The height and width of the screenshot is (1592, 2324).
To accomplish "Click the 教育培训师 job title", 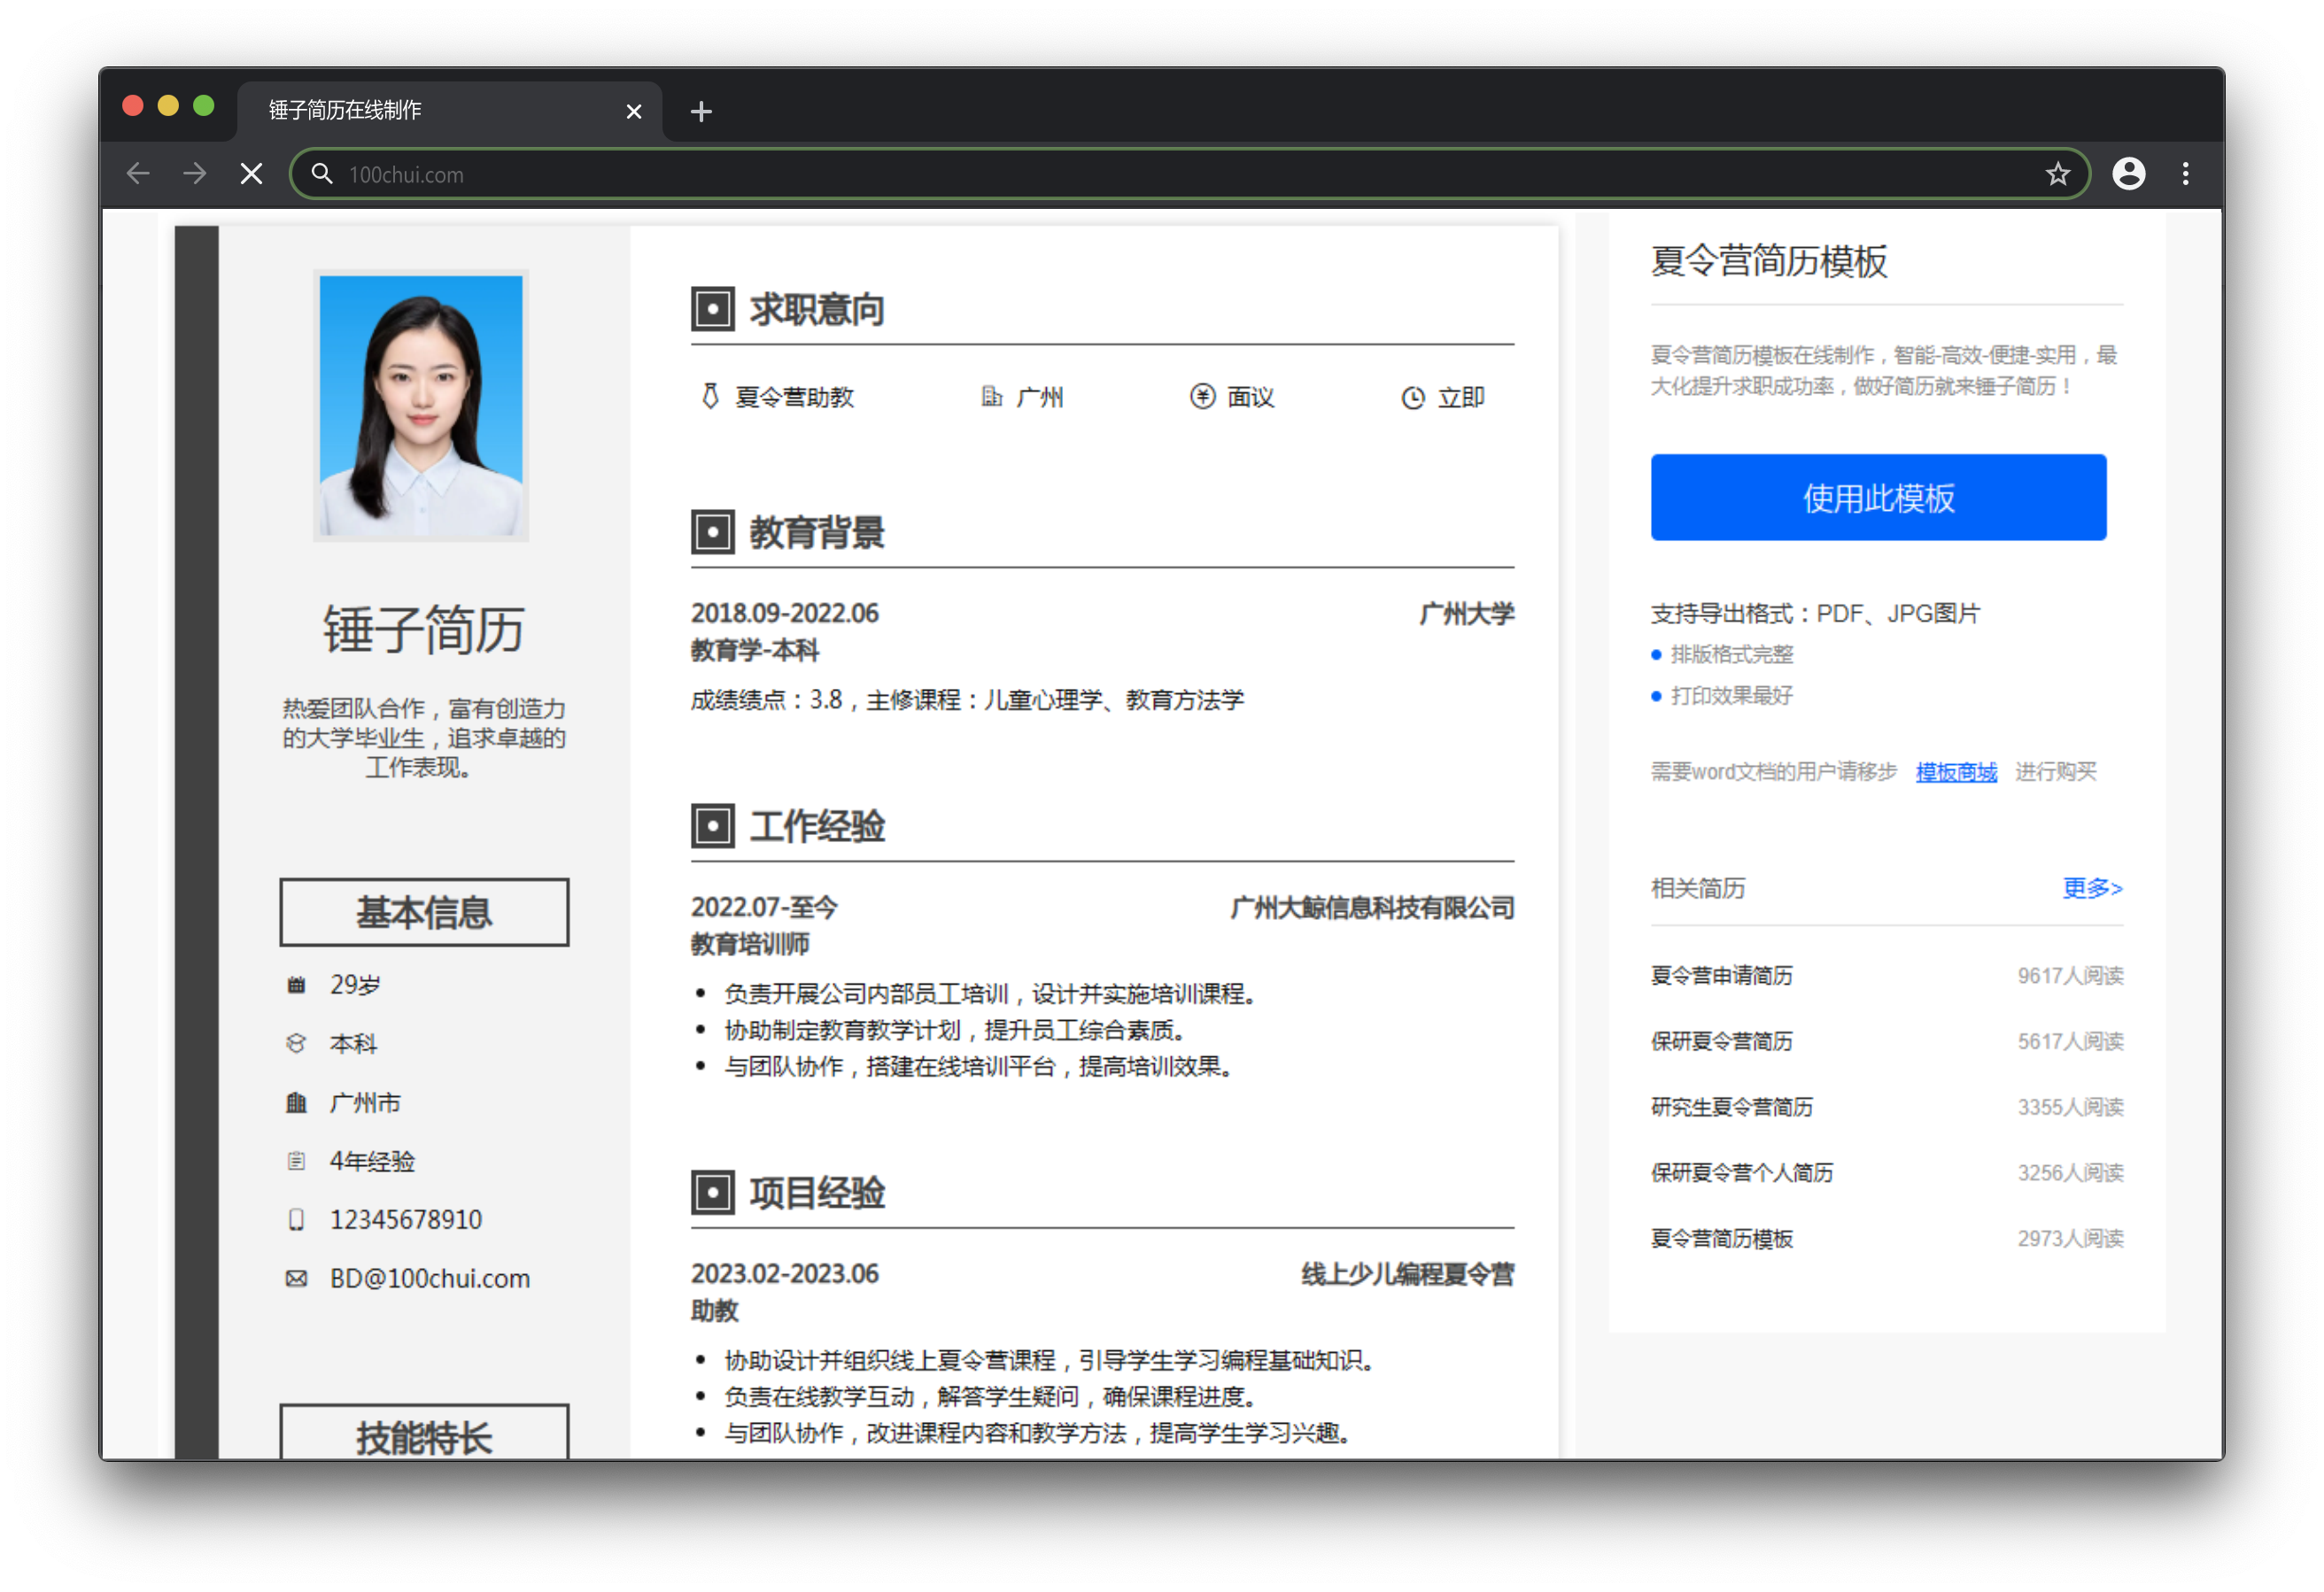I will click(750, 944).
